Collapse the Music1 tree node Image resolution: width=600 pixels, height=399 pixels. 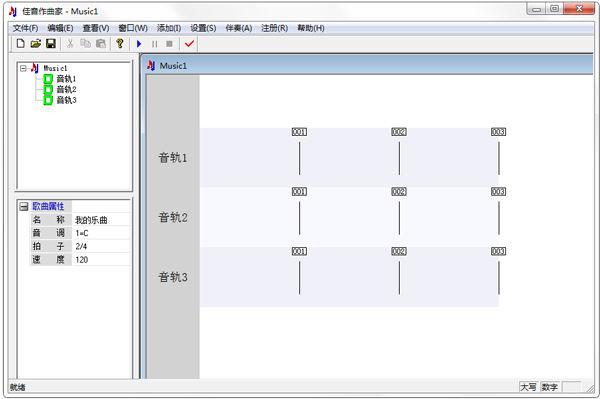coord(23,68)
